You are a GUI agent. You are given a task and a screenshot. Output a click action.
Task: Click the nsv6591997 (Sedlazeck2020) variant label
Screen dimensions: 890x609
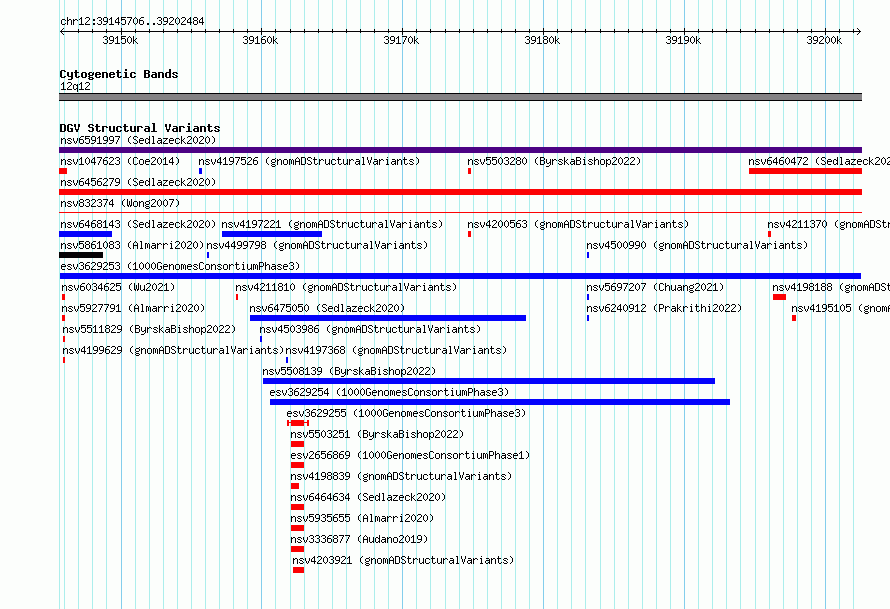point(138,140)
